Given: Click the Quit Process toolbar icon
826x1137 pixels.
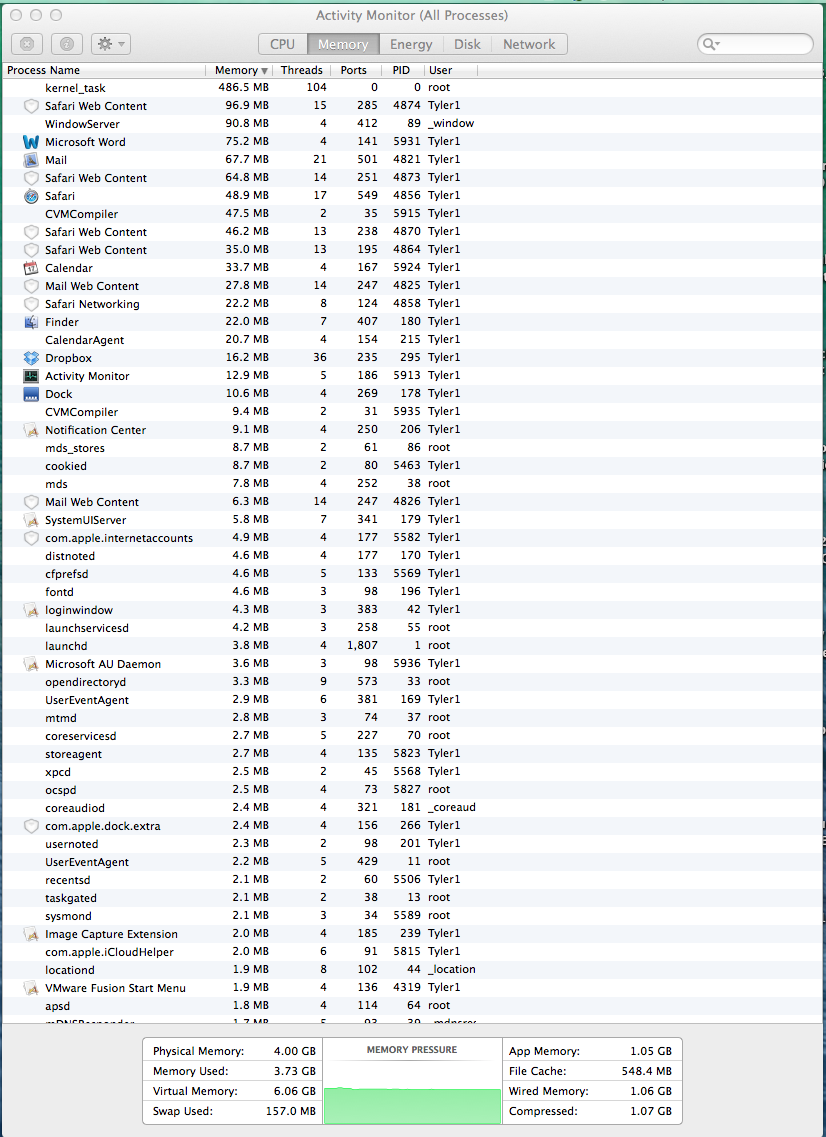Looking at the screenshot, I should pos(27,44).
